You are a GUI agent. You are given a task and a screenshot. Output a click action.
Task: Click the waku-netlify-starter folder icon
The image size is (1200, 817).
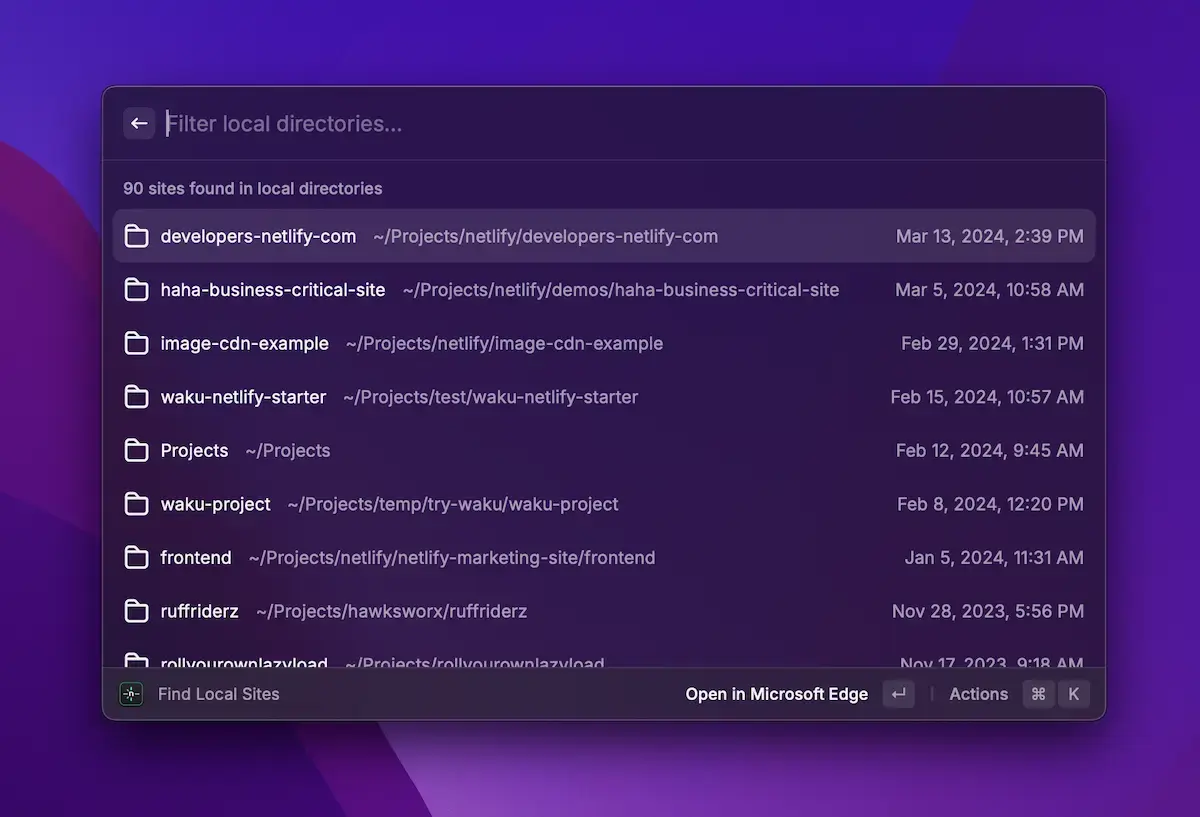(136, 397)
